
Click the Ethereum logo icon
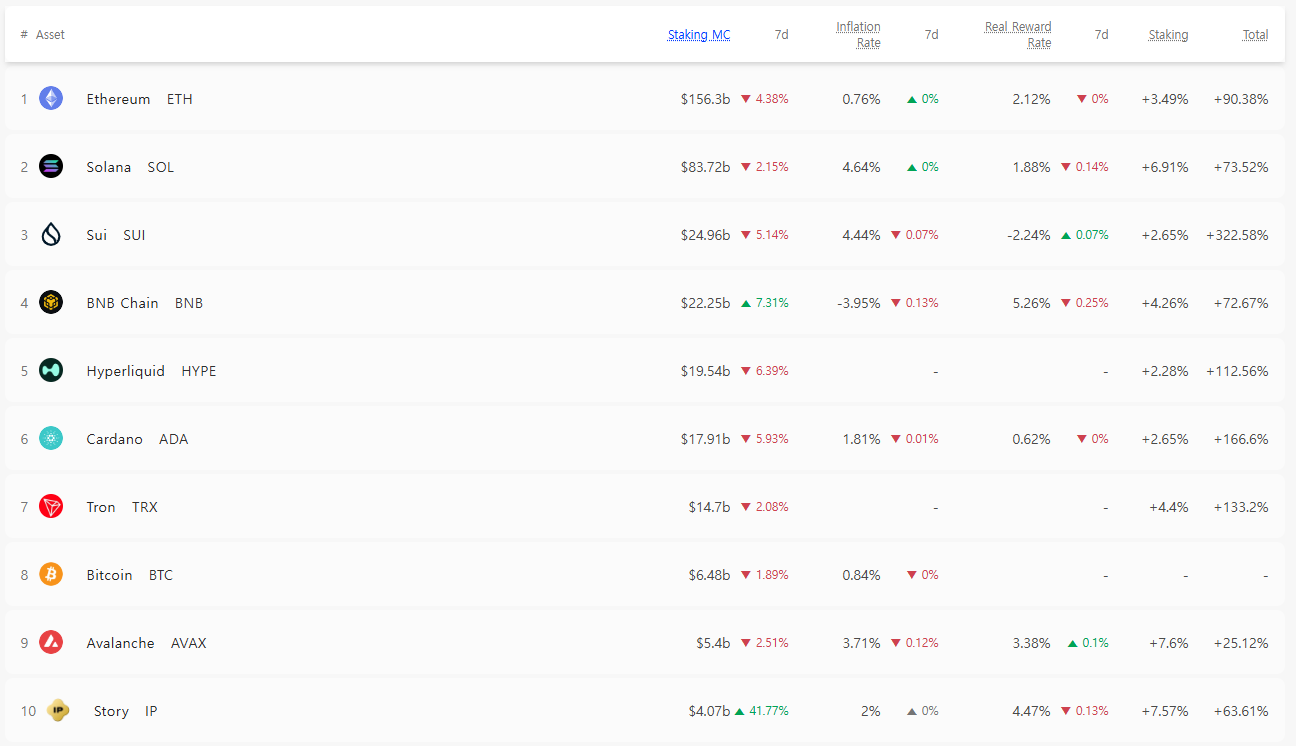51,99
